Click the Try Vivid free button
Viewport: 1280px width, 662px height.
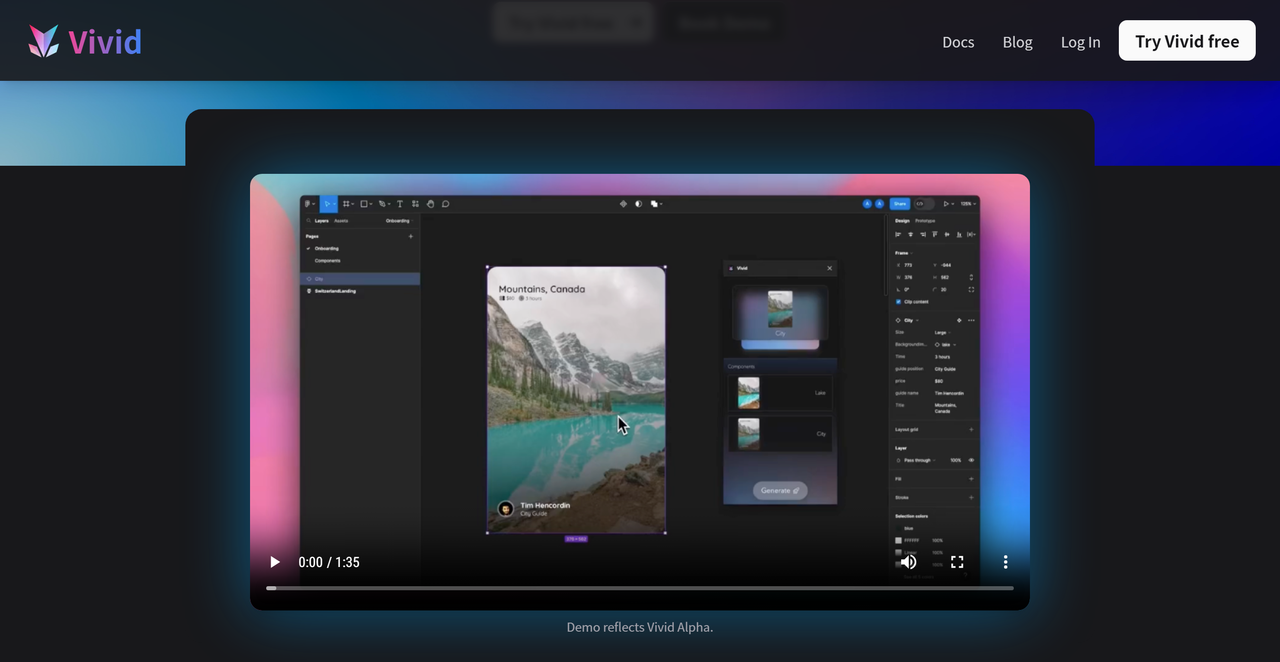(x=1187, y=41)
